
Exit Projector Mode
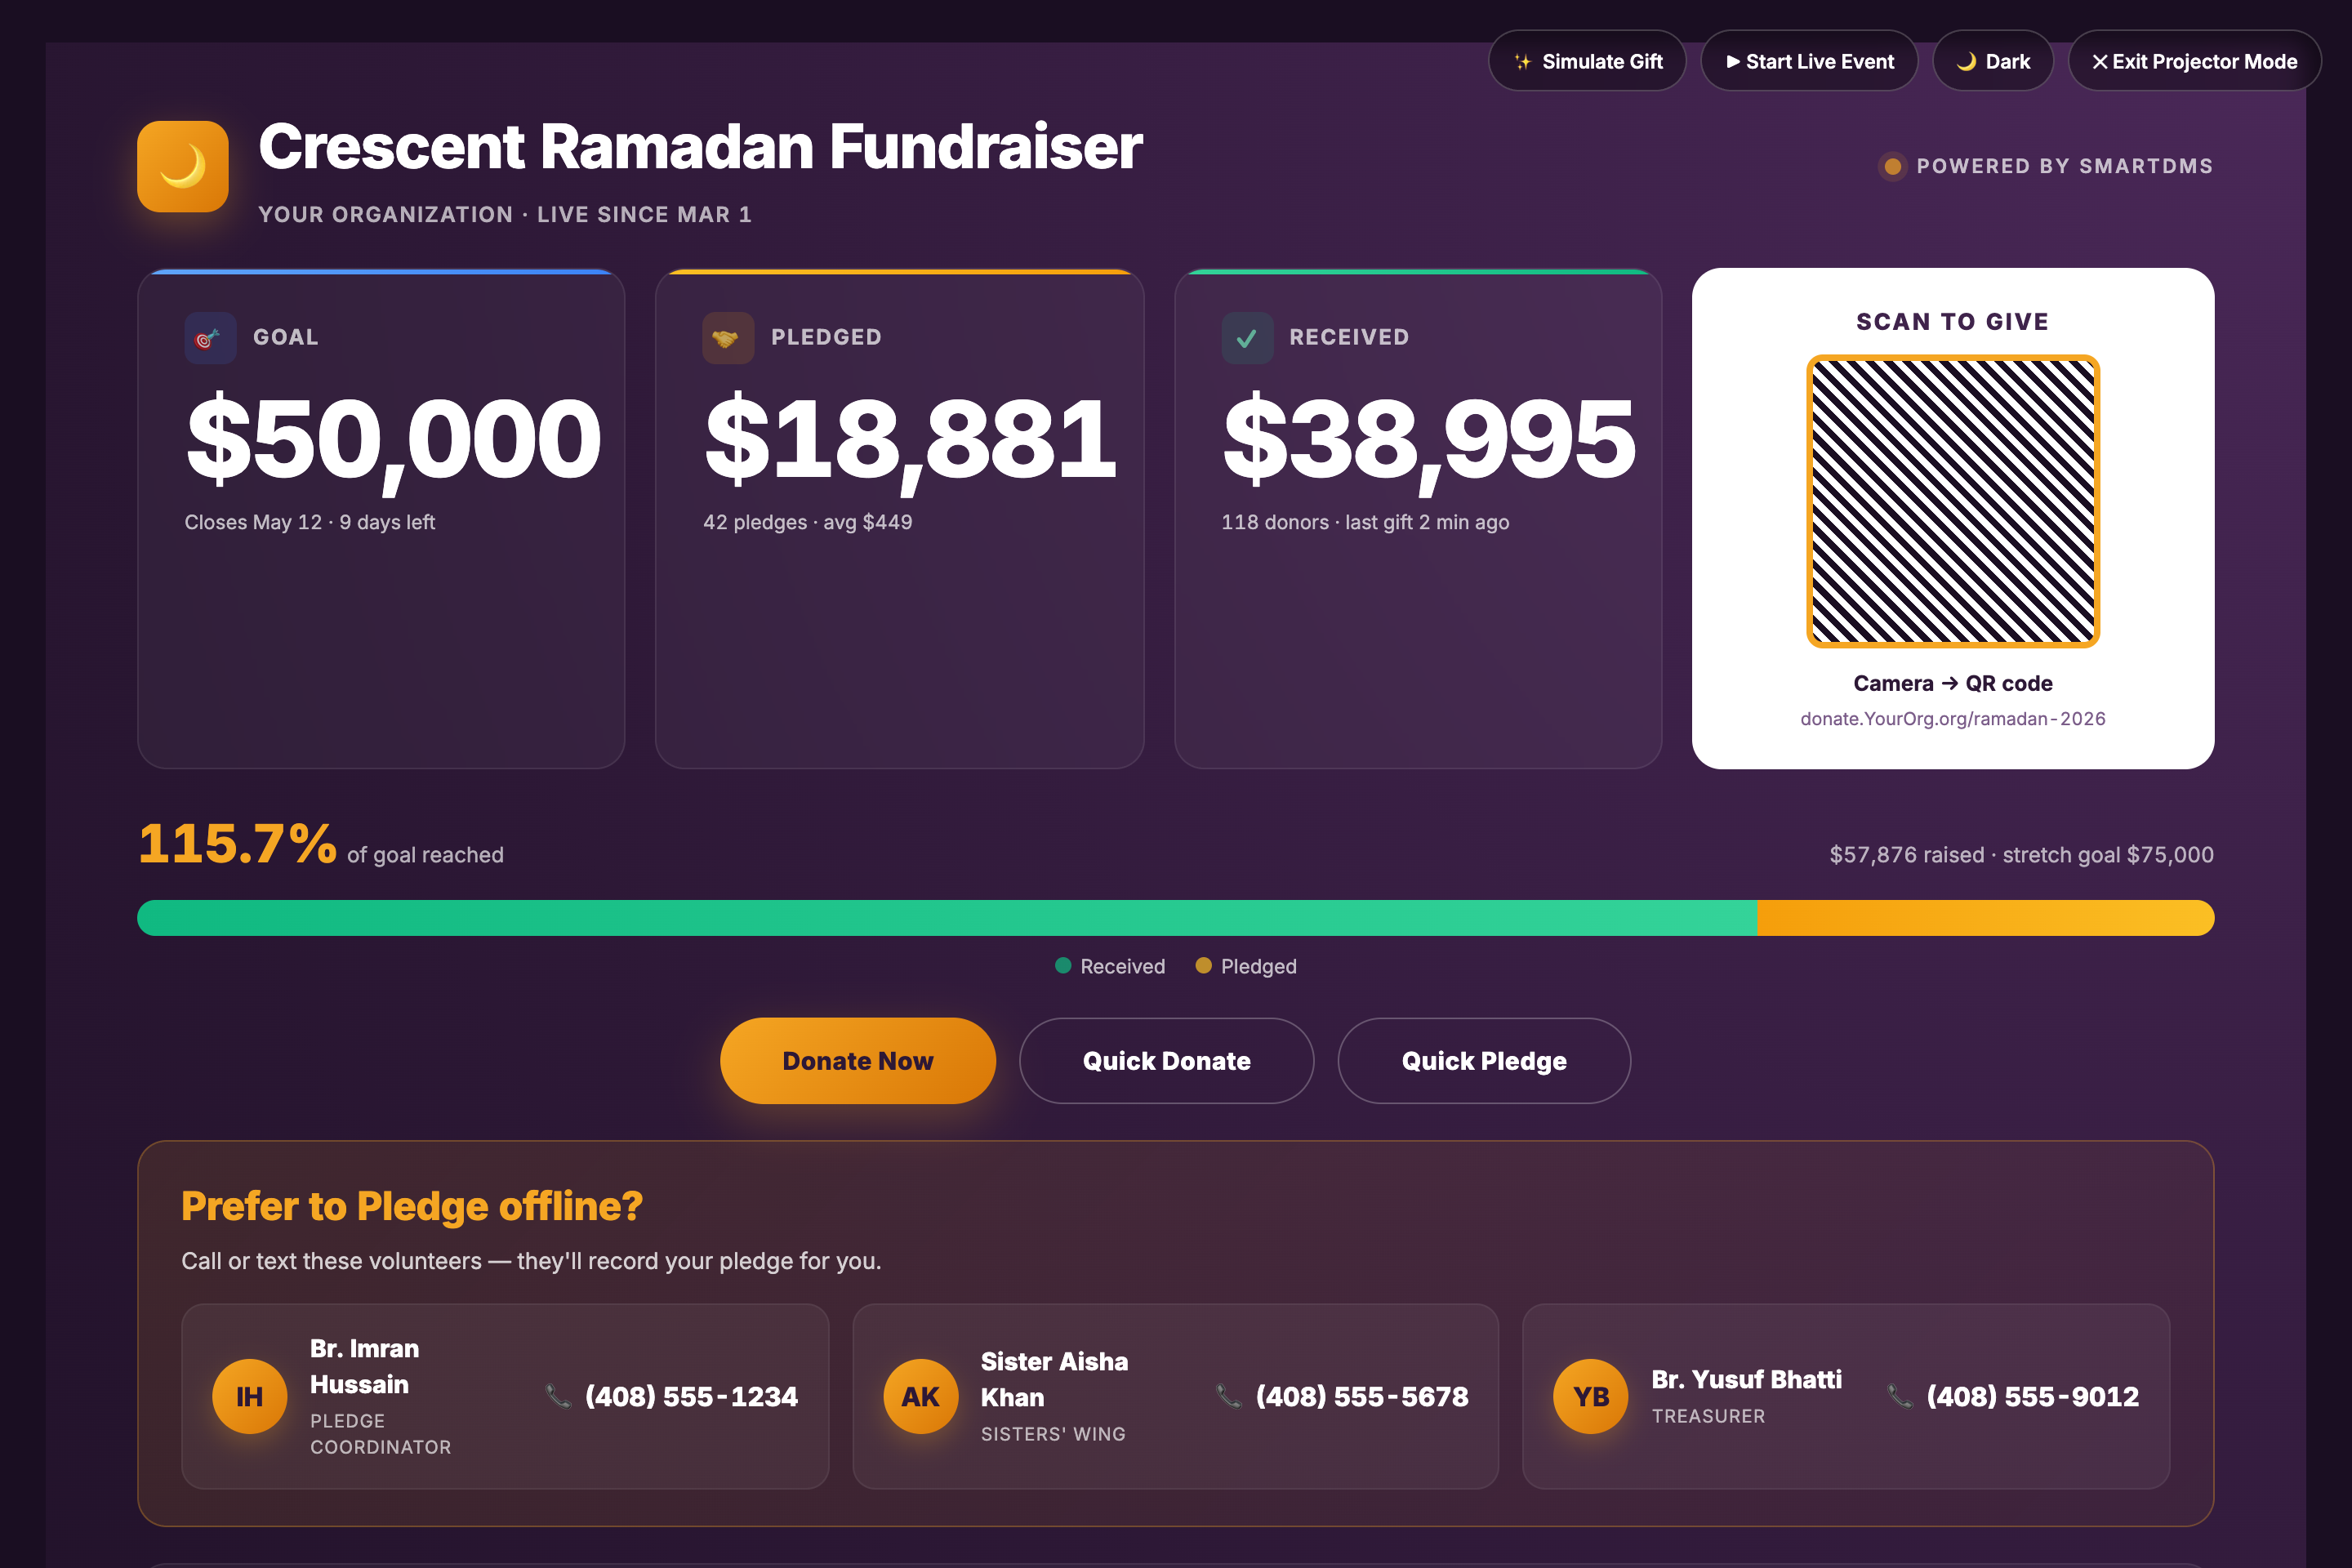pos(2194,61)
